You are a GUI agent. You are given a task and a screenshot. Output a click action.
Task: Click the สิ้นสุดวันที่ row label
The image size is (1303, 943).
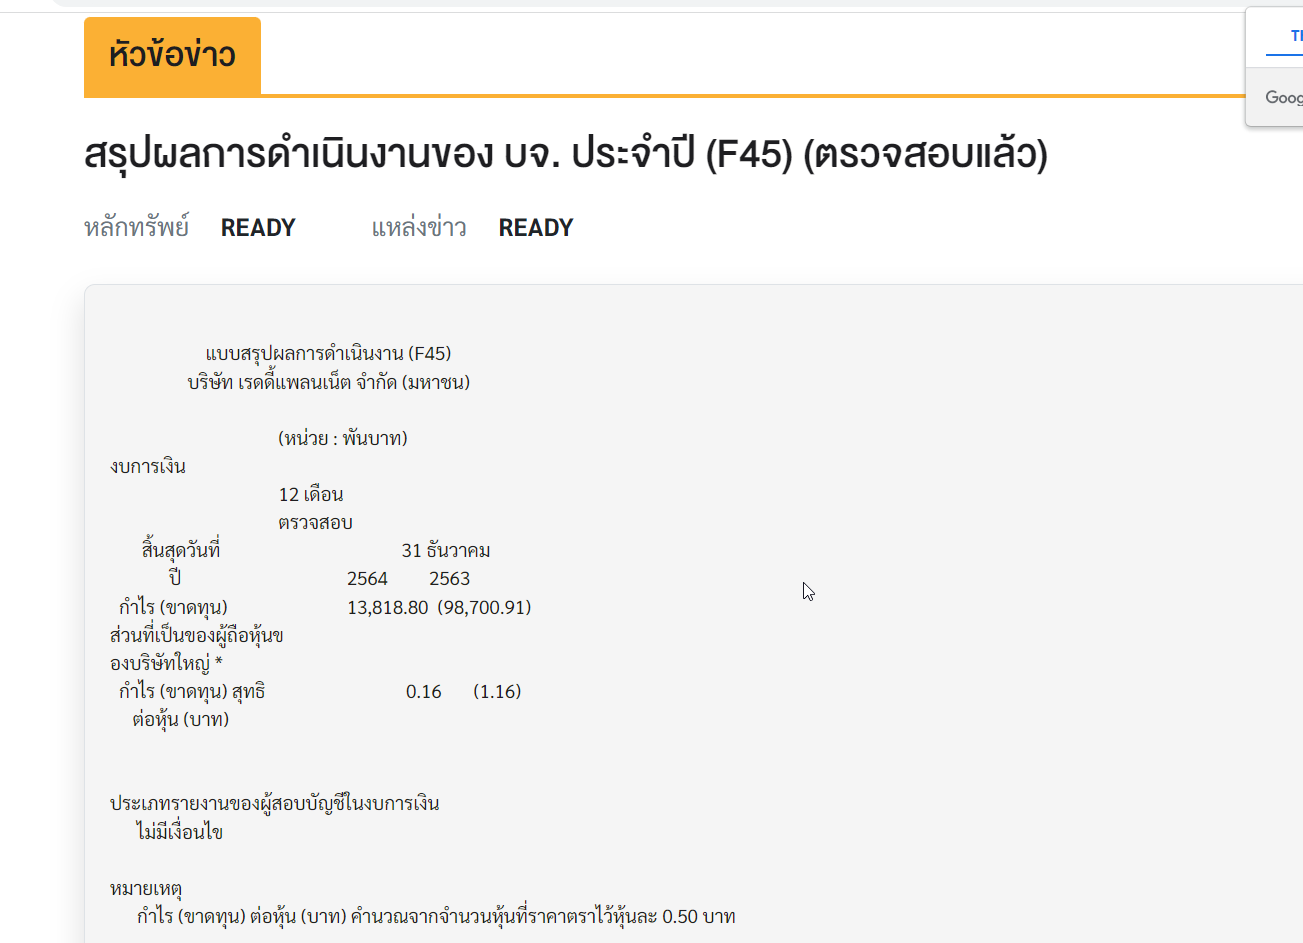[181, 550]
